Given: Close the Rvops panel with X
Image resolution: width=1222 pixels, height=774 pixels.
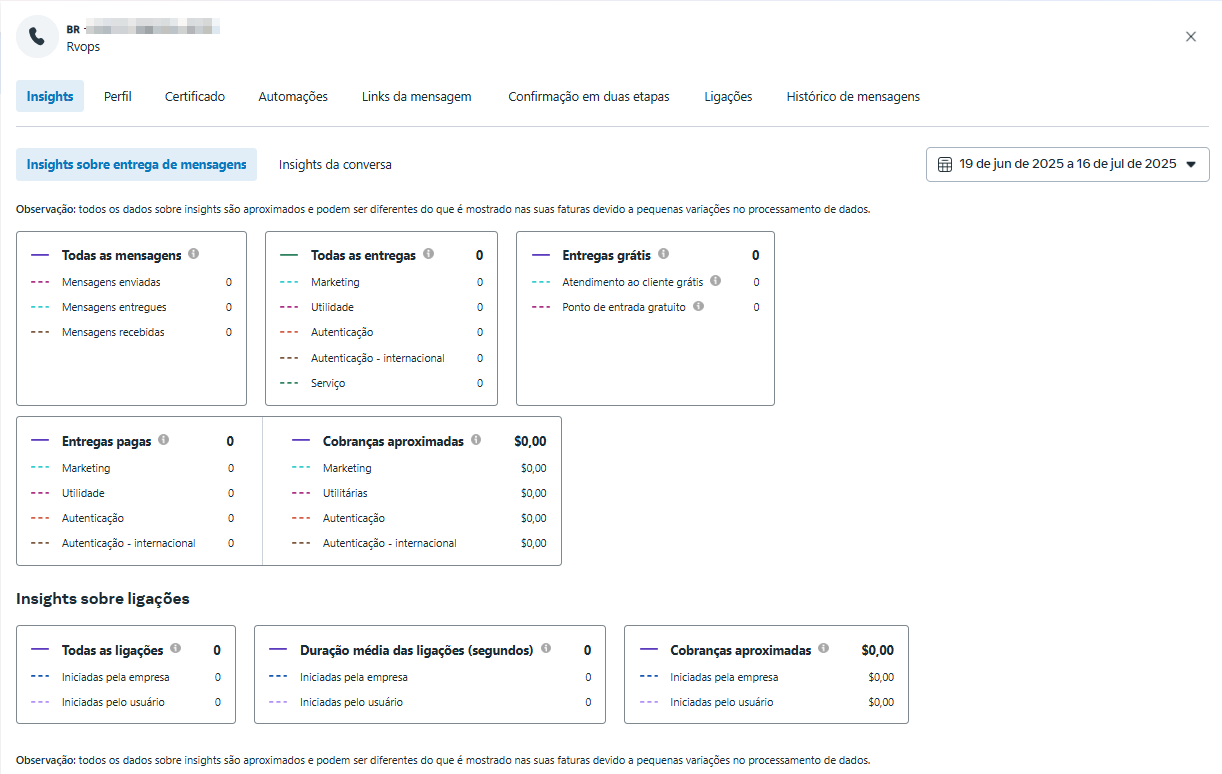Looking at the screenshot, I should pos(1190,37).
